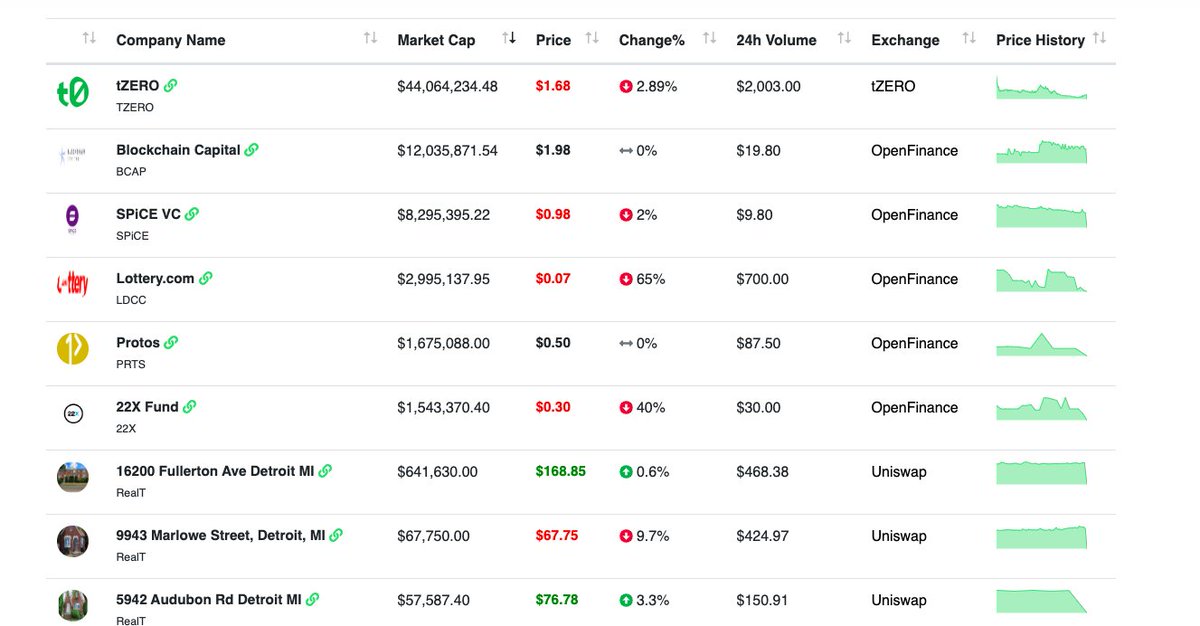Sort table by Price arrows

tap(592, 39)
